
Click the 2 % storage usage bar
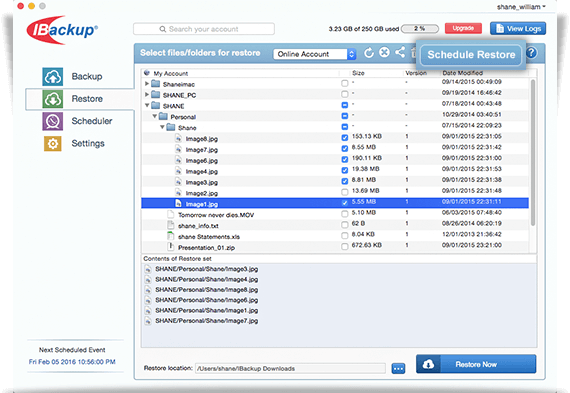pos(420,28)
